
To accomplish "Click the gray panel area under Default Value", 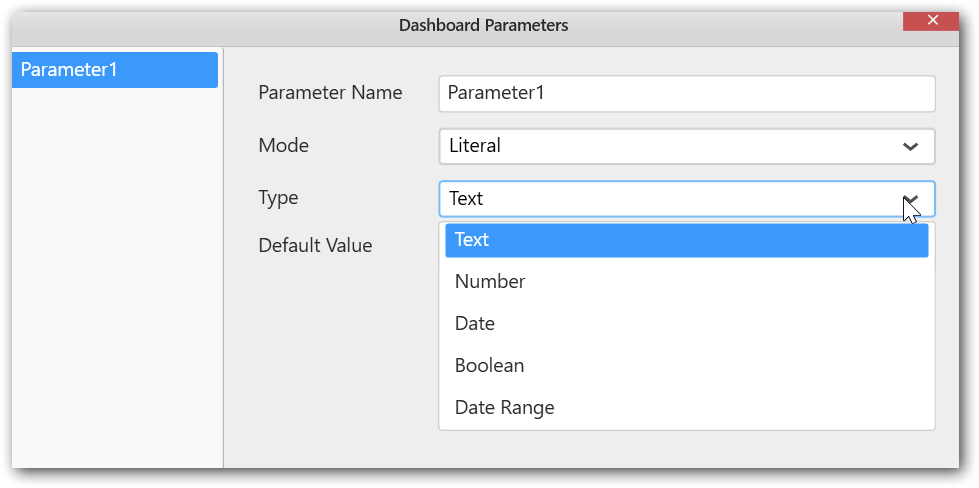I will [x=330, y=350].
